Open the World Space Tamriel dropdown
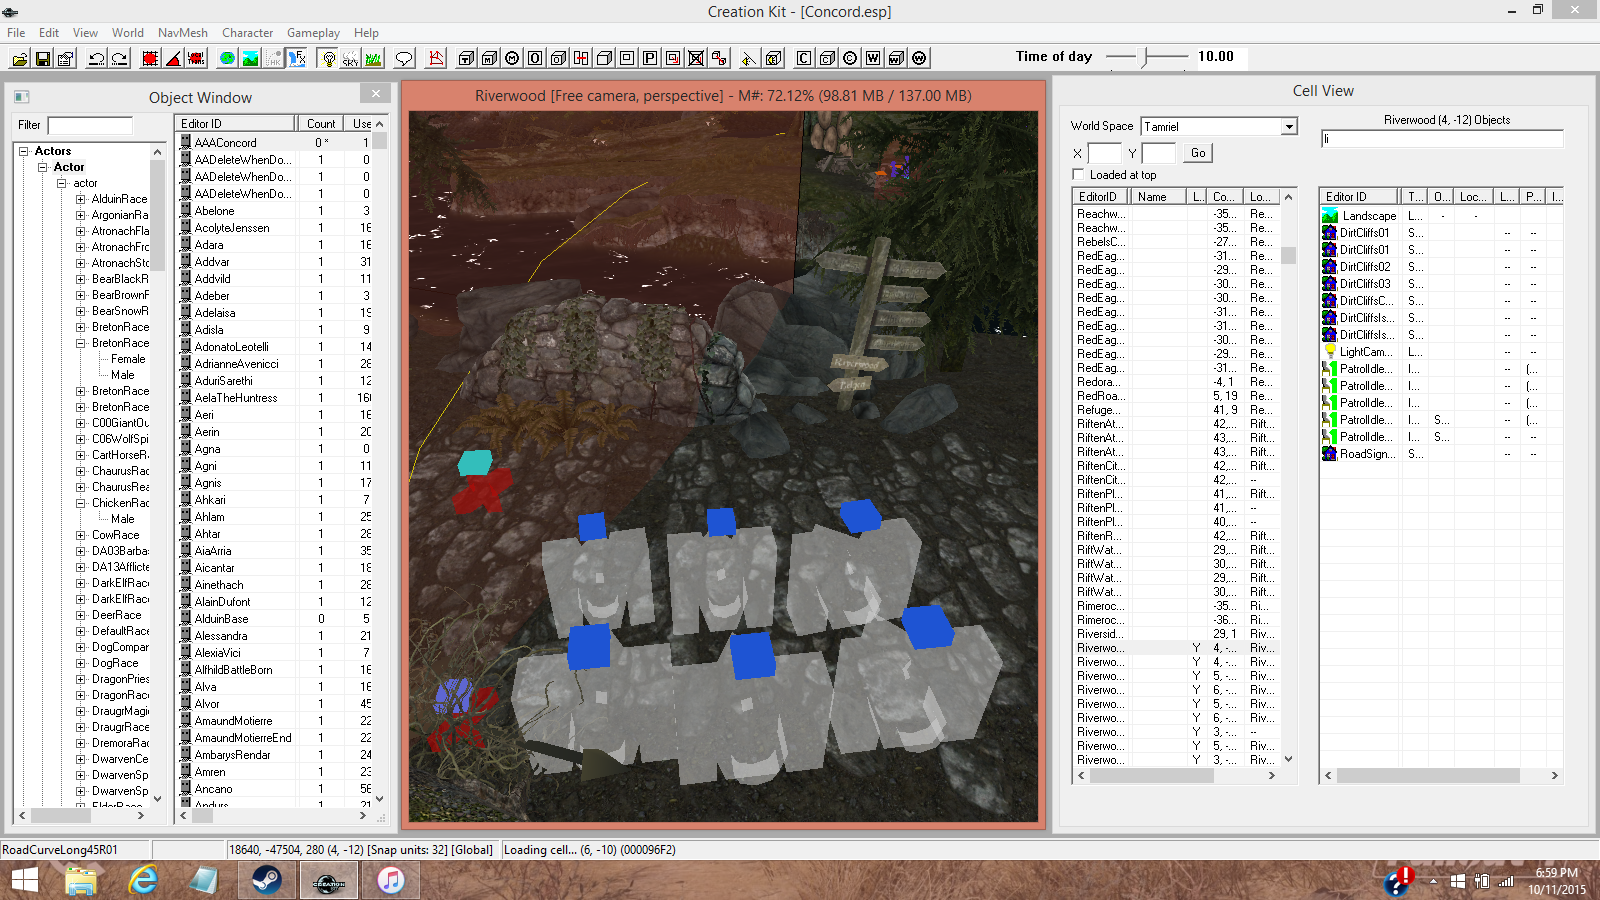Viewport: 1600px width, 900px height. 1289,127
